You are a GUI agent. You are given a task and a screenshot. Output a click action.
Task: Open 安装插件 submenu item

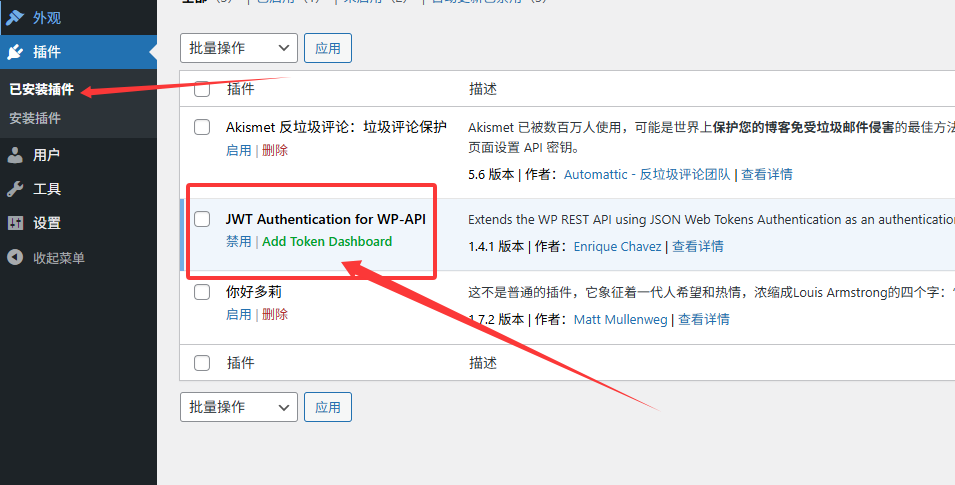(x=35, y=118)
